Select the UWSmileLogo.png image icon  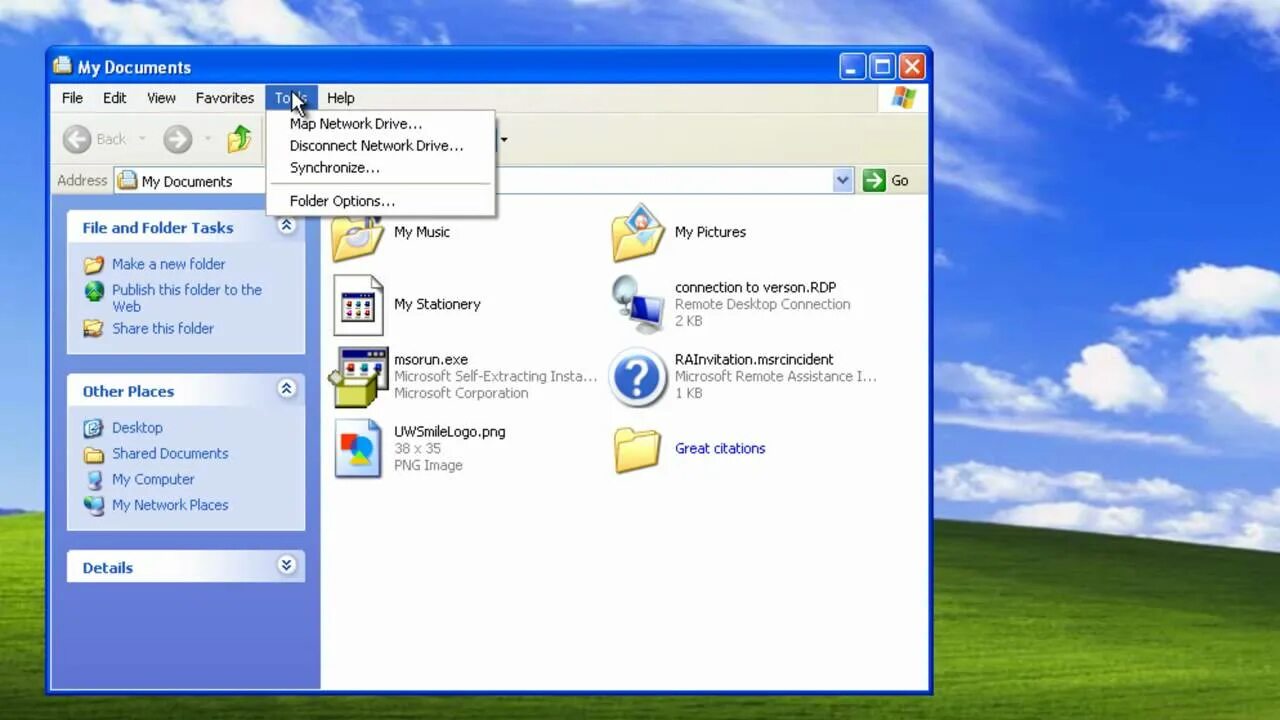tap(358, 449)
